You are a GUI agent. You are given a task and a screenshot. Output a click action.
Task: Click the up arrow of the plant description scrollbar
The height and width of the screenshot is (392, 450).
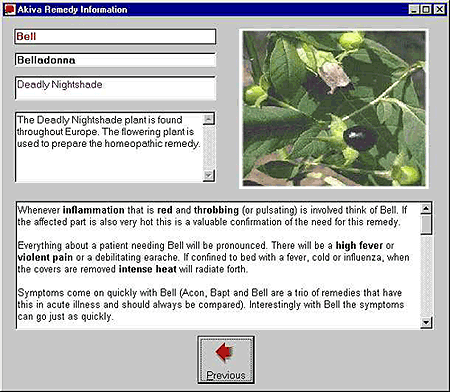coord(209,119)
